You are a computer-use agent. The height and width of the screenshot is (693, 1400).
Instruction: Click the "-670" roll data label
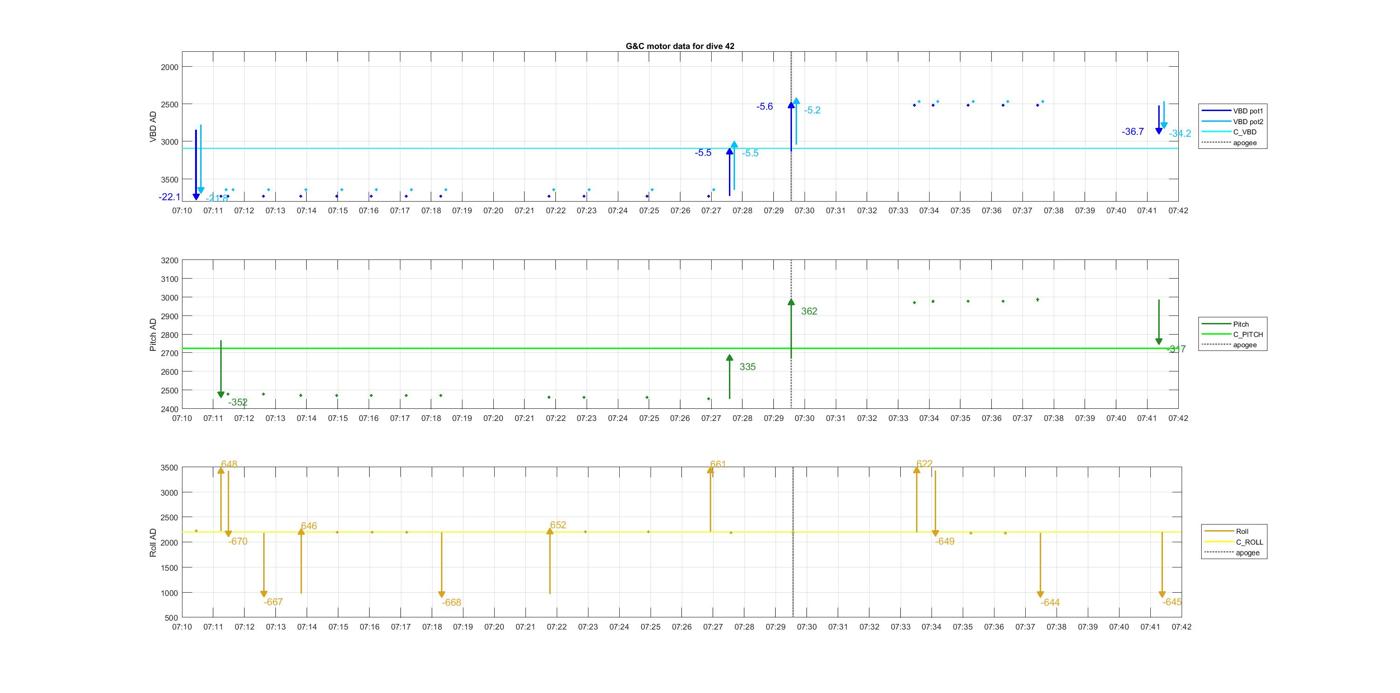pyautogui.click(x=238, y=541)
